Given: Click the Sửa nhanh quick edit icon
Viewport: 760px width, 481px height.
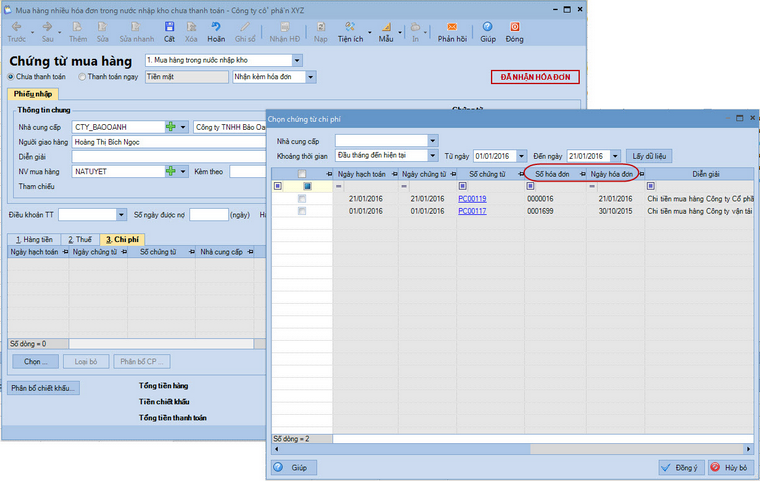Looking at the screenshot, I should coord(136,27).
